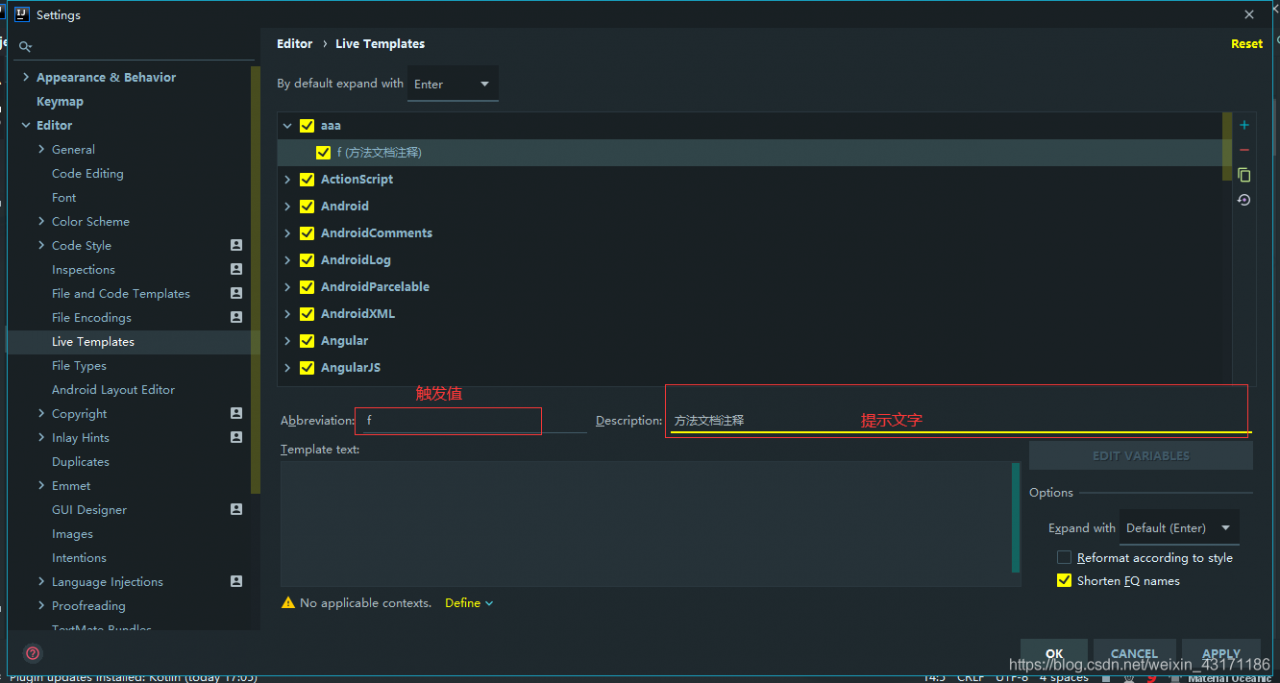
Task: Expand the Color Scheme node
Action: [x=41, y=221]
